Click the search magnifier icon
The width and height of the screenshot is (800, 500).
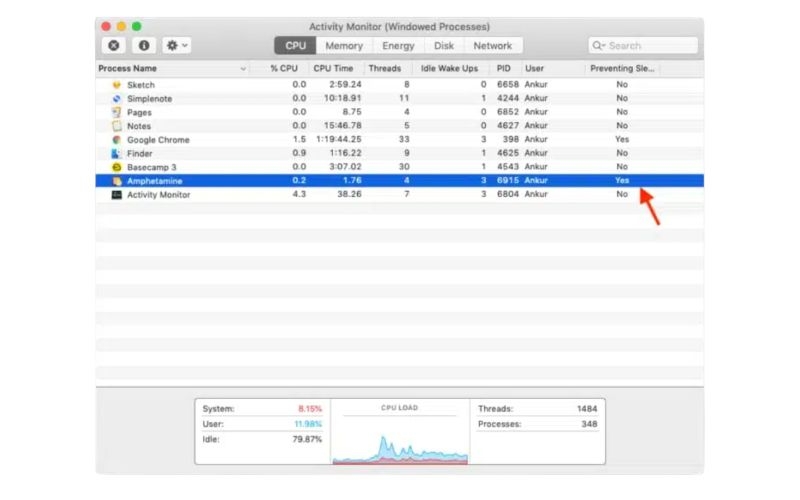pyautogui.click(x=597, y=45)
